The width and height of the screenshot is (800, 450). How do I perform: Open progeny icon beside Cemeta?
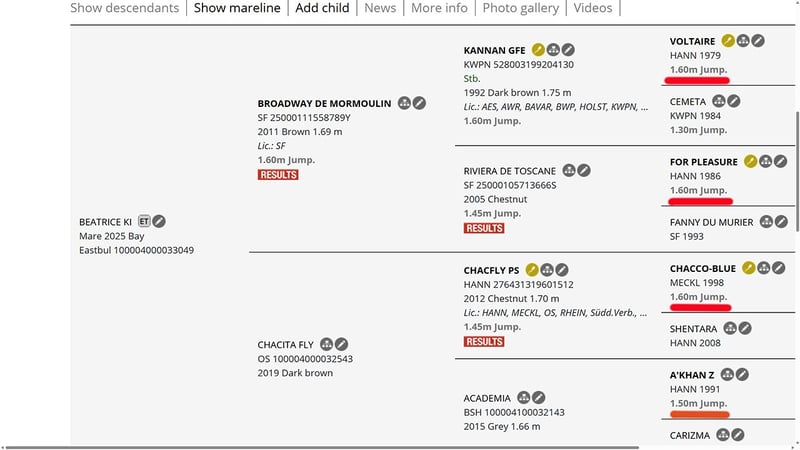point(718,101)
